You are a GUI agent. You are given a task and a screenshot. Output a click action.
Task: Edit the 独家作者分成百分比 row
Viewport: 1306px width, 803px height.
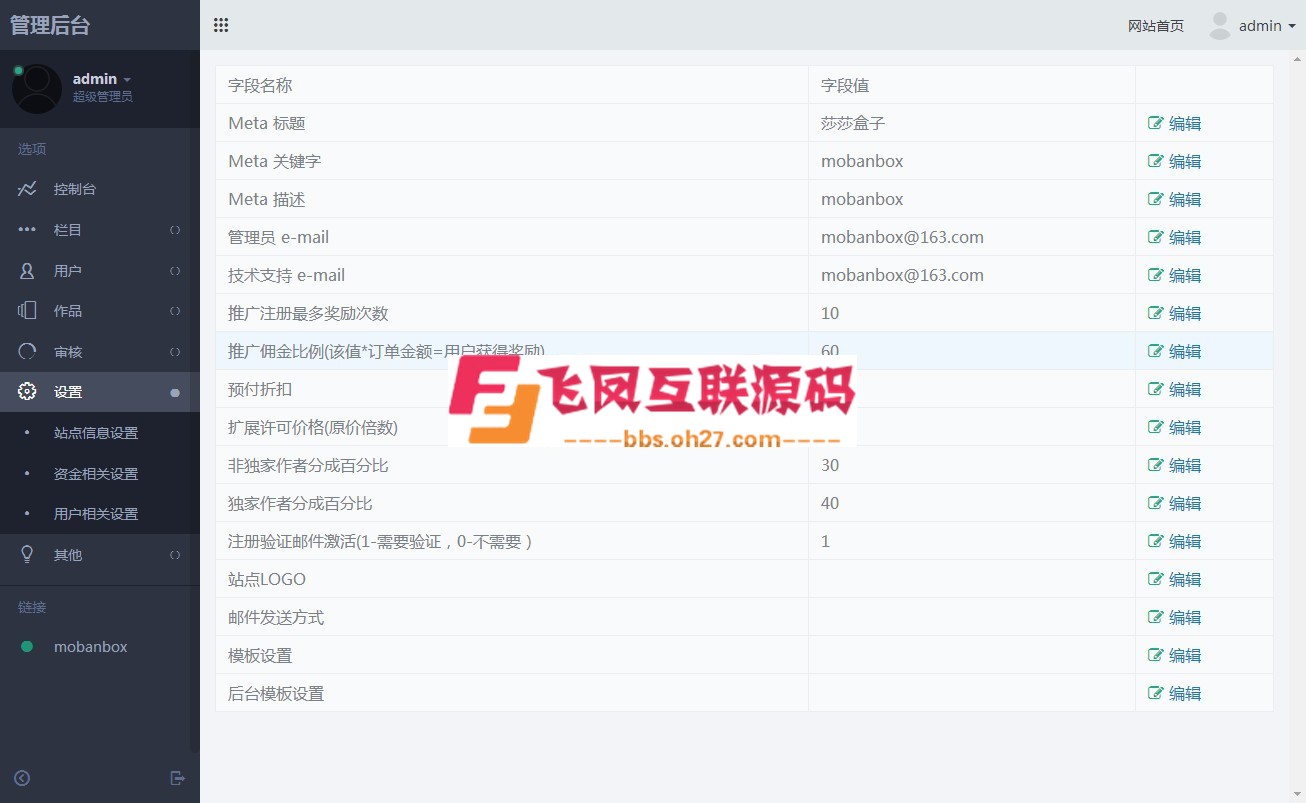[x=1175, y=503]
